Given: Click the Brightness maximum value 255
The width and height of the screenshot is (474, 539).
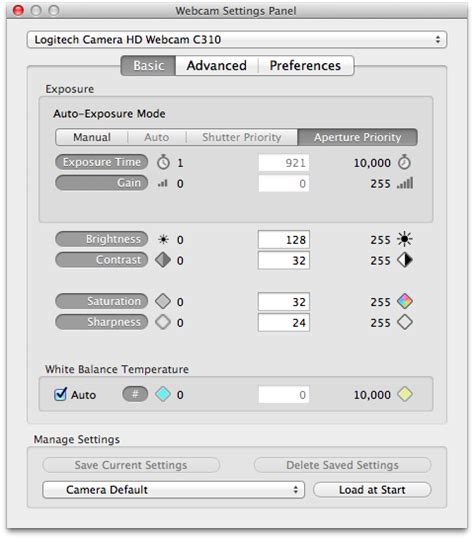Looking at the screenshot, I should click(x=381, y=240).
